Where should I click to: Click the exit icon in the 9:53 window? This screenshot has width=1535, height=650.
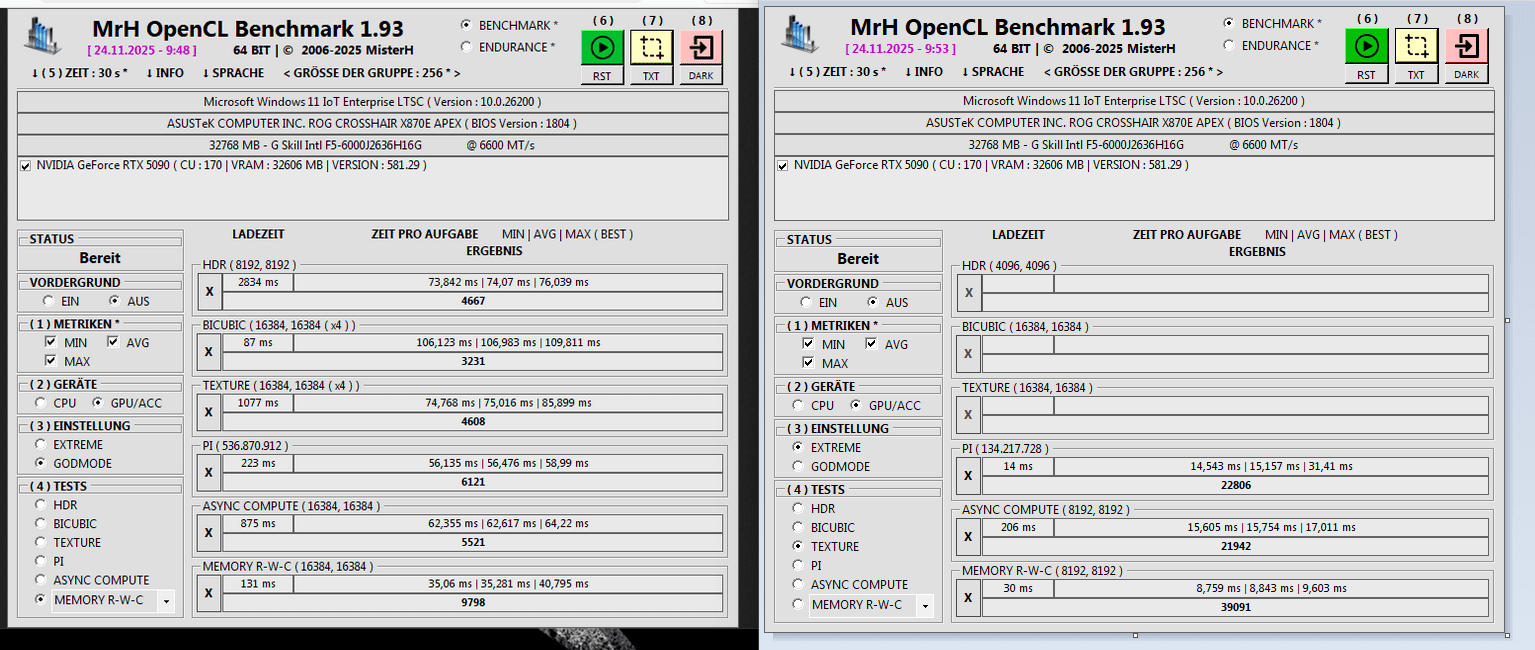point(1466,46)
